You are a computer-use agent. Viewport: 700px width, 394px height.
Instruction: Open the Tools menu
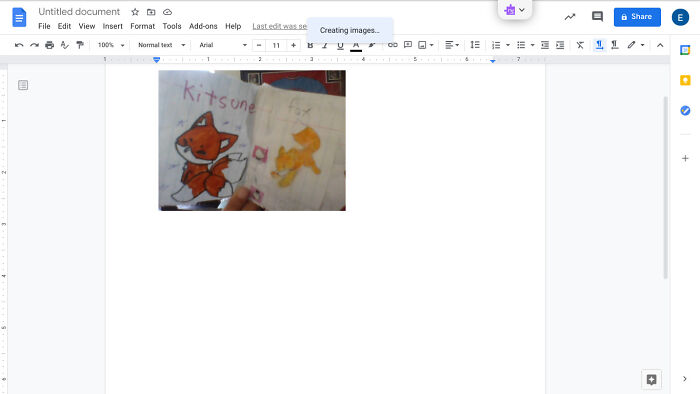[172, 26]
